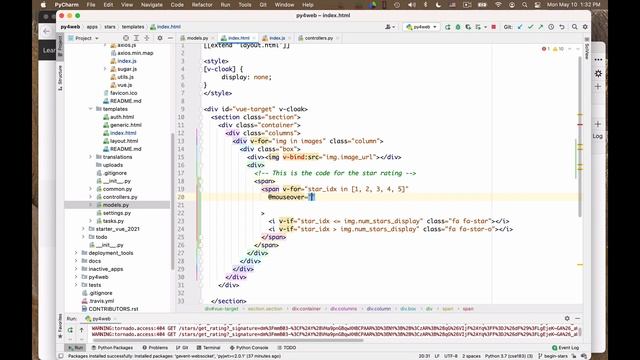Rerun the py4web run configuration

[x=447, y=27]
